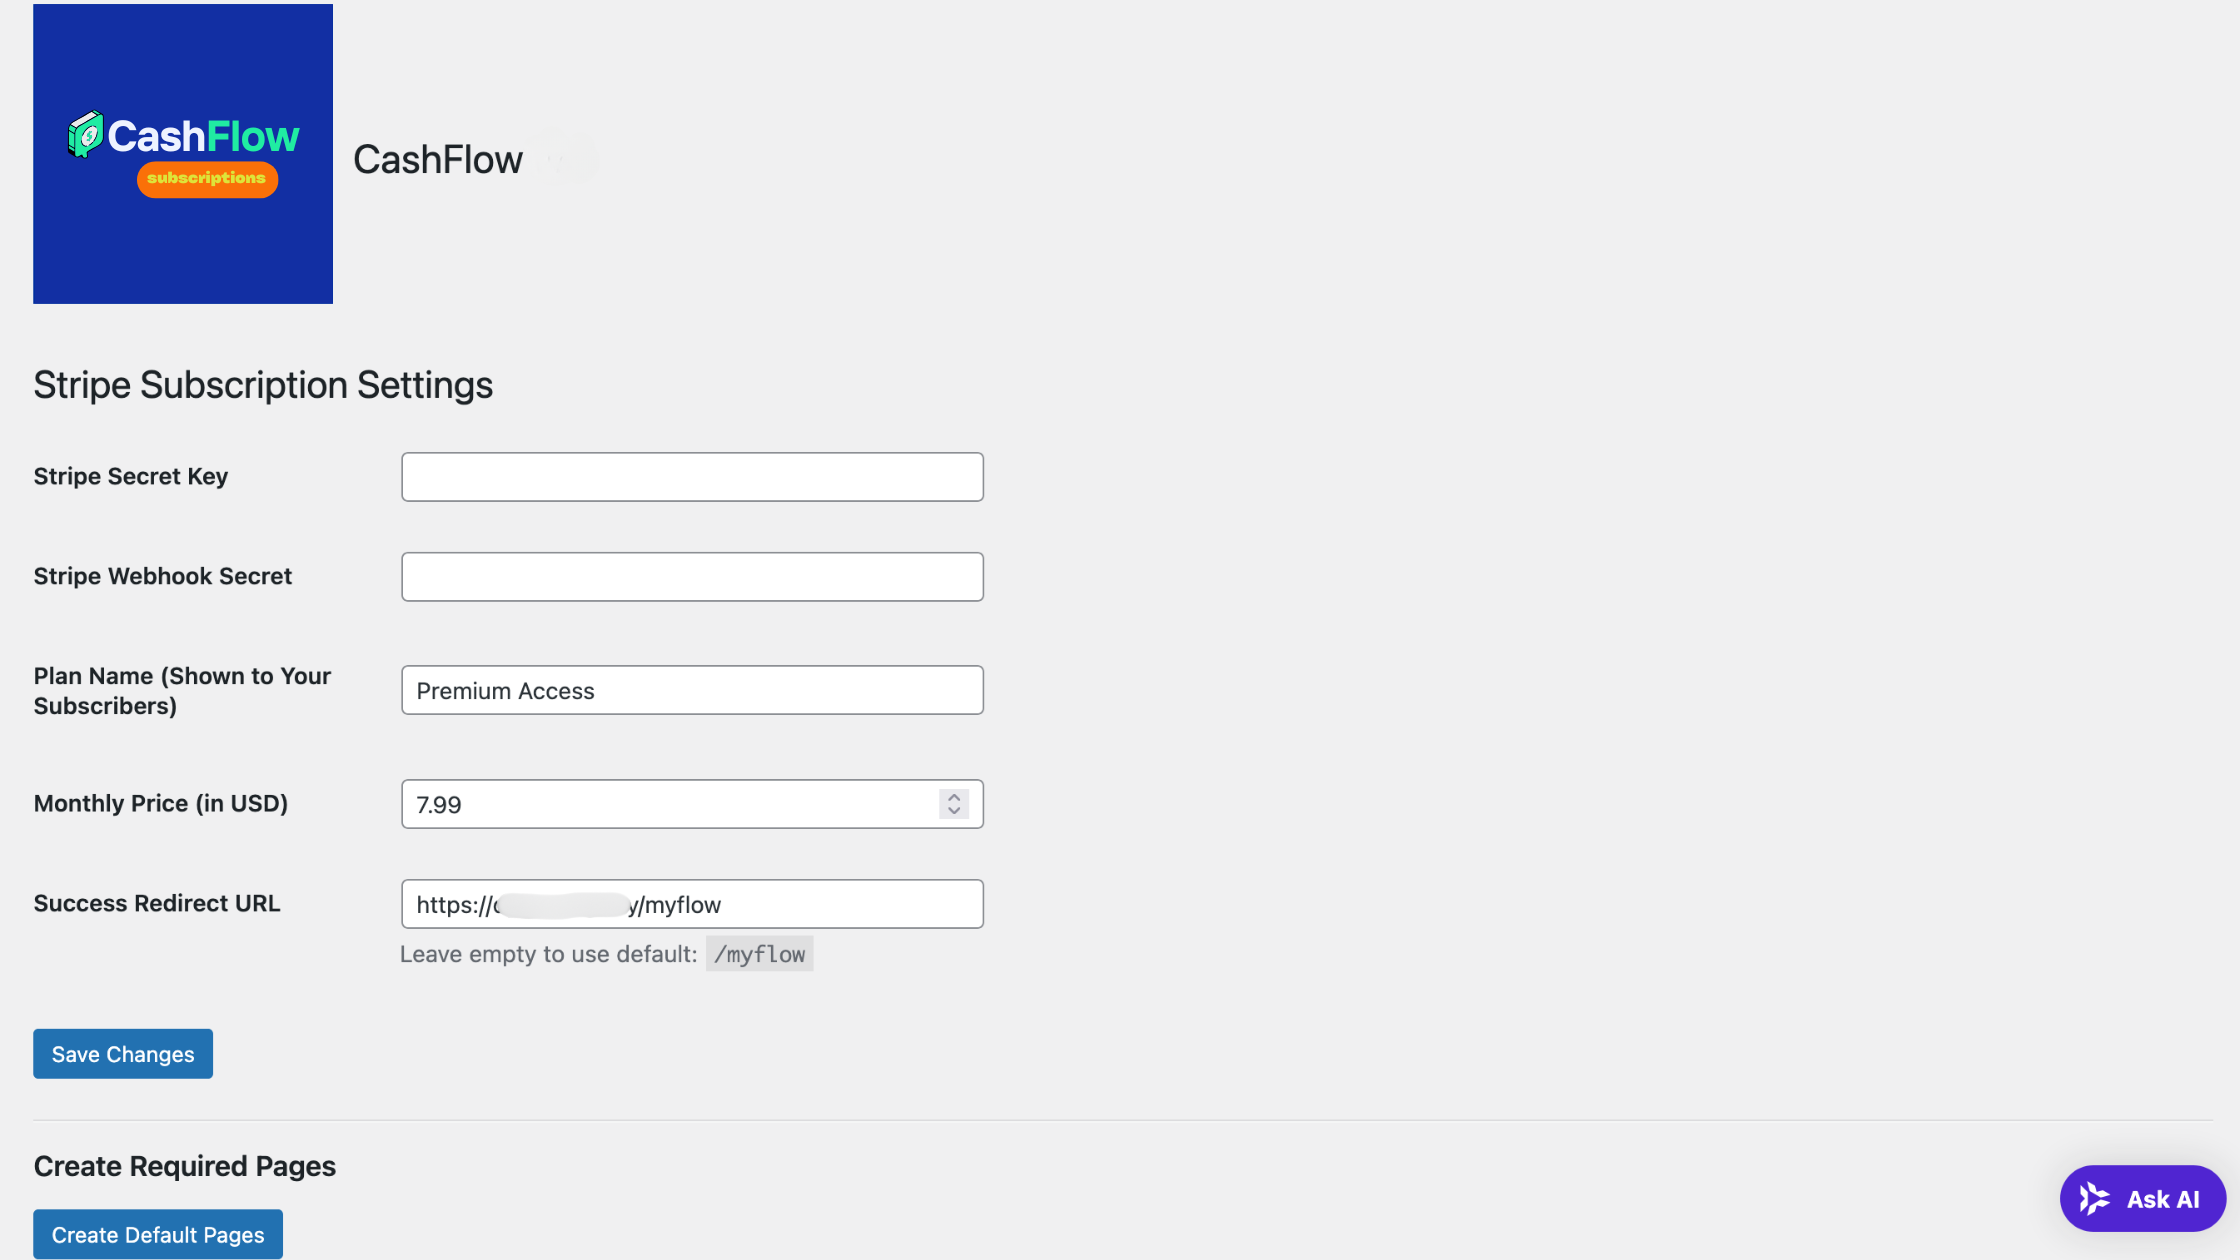The image size is (2240, 1260).
Task: Decrease monthly price with the down arrow
Action: [954, 811]
